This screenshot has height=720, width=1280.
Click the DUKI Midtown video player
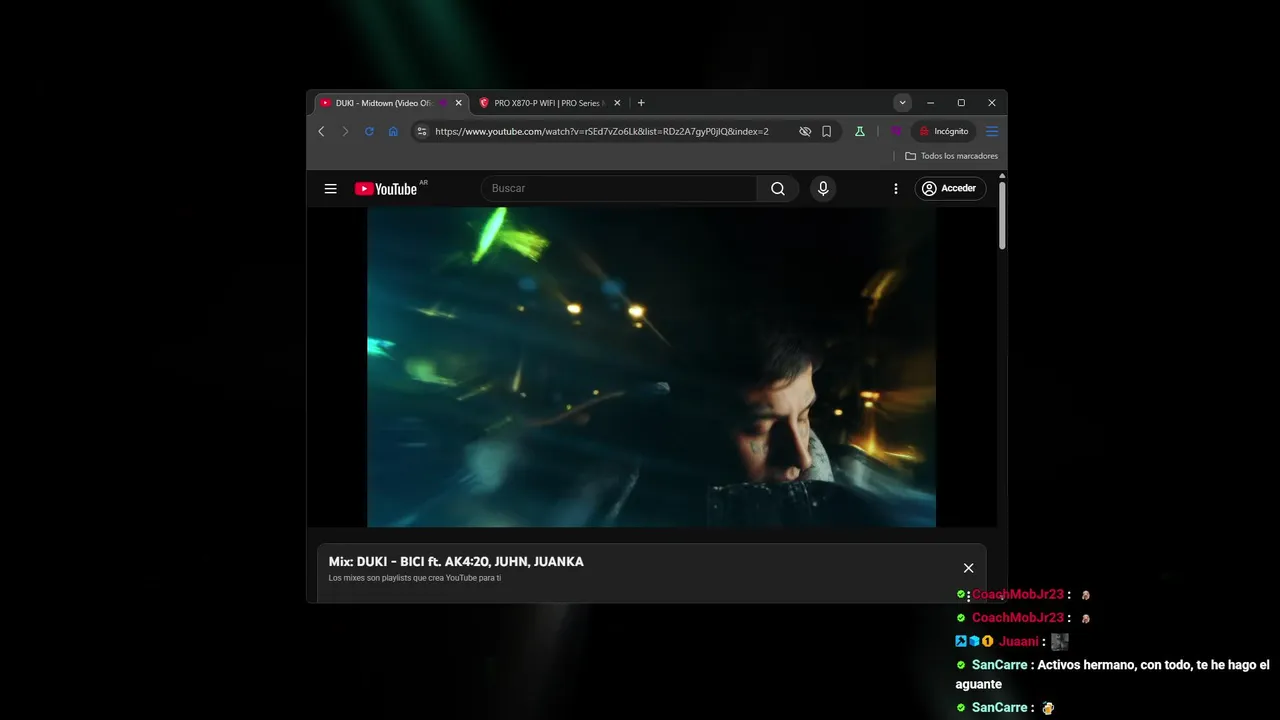click(x=651, y=367)
